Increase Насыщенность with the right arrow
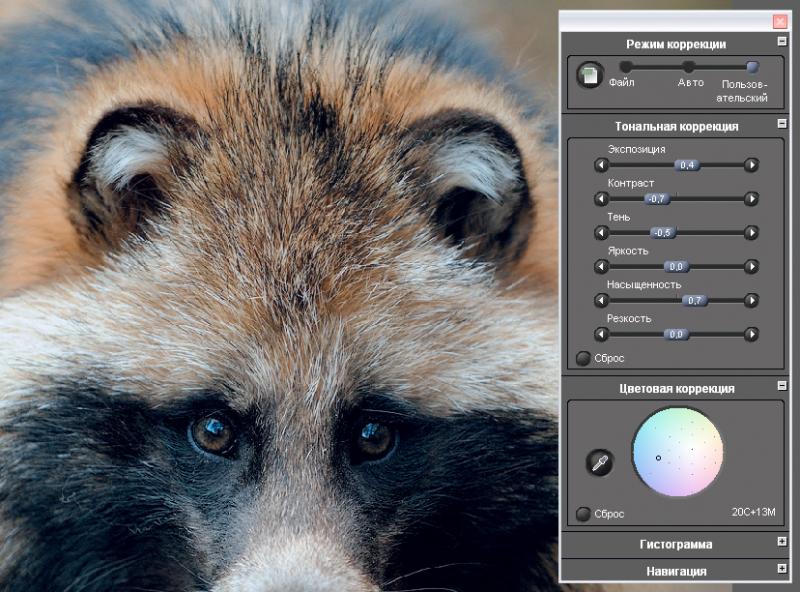The width and height of the screenshot is (800, 592). coord(751,300)
